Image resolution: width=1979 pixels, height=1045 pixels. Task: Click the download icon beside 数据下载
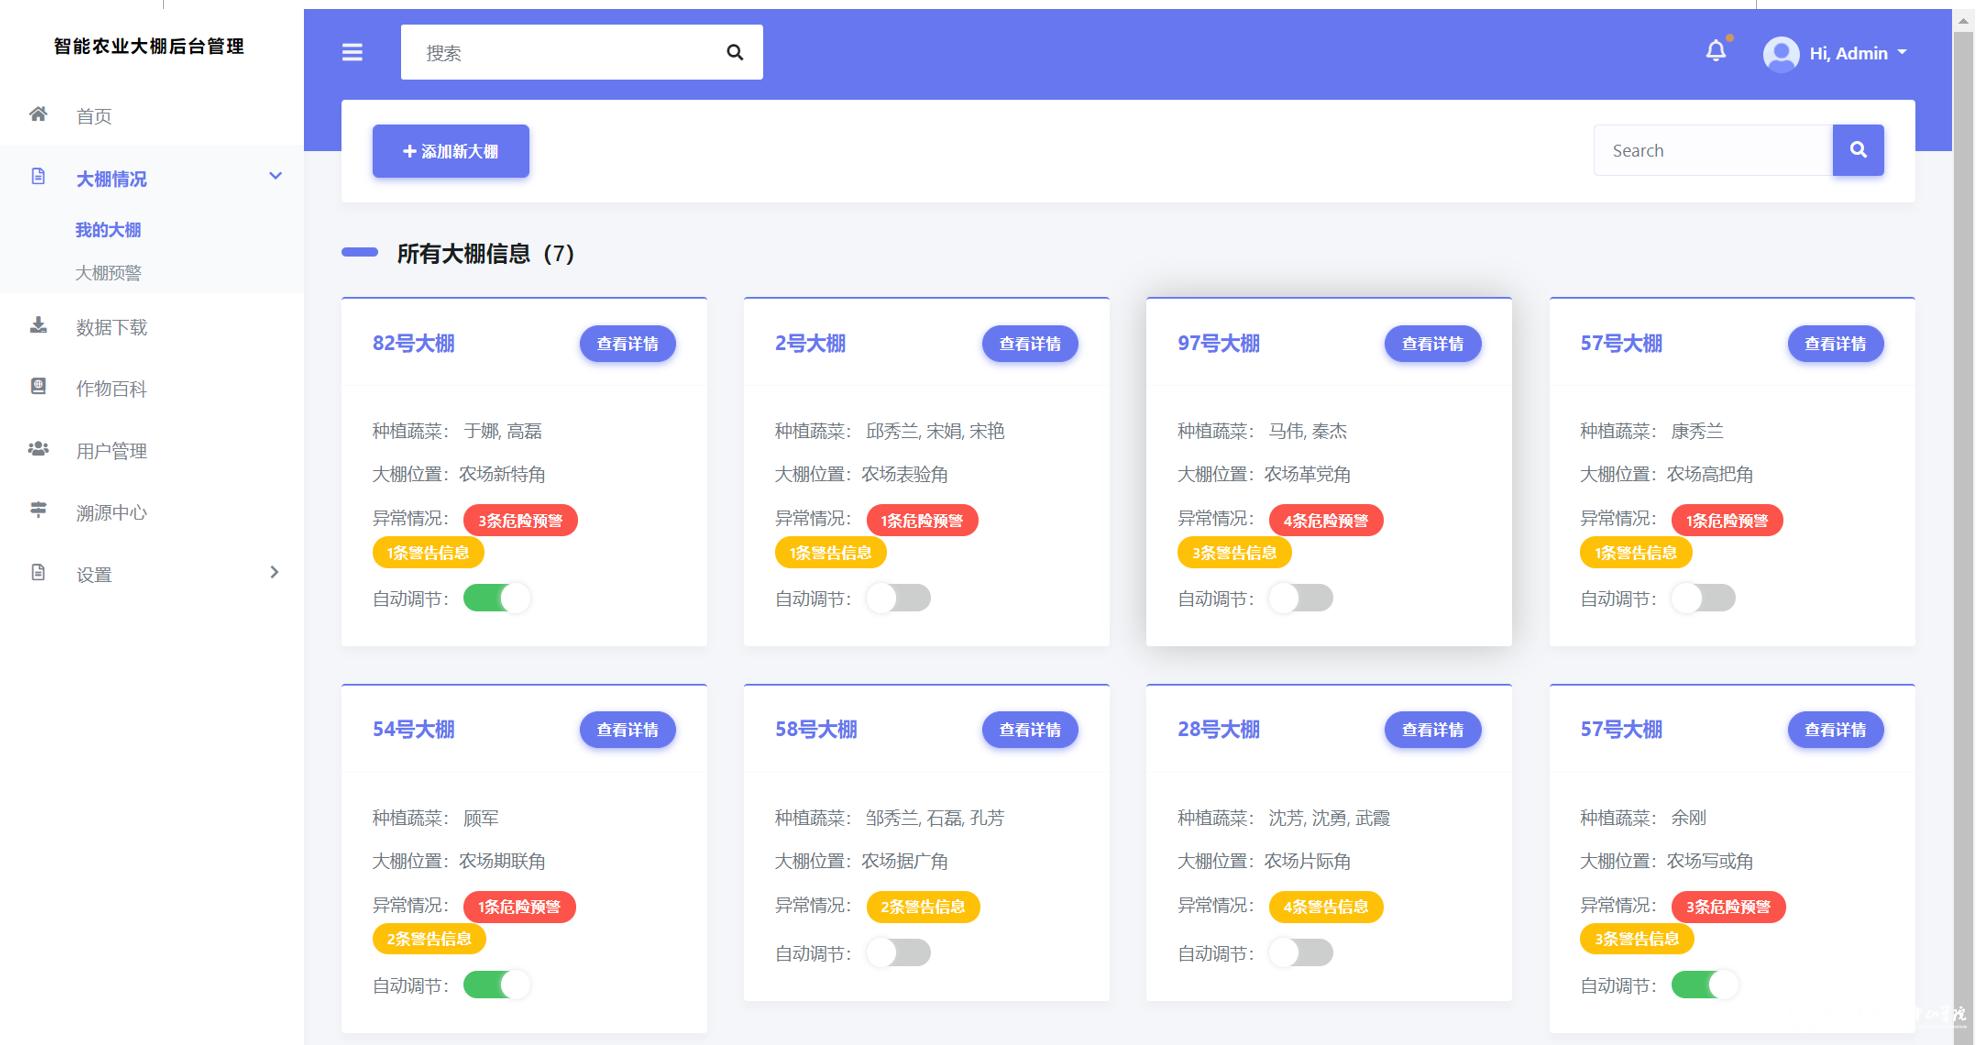coord(38,325)
